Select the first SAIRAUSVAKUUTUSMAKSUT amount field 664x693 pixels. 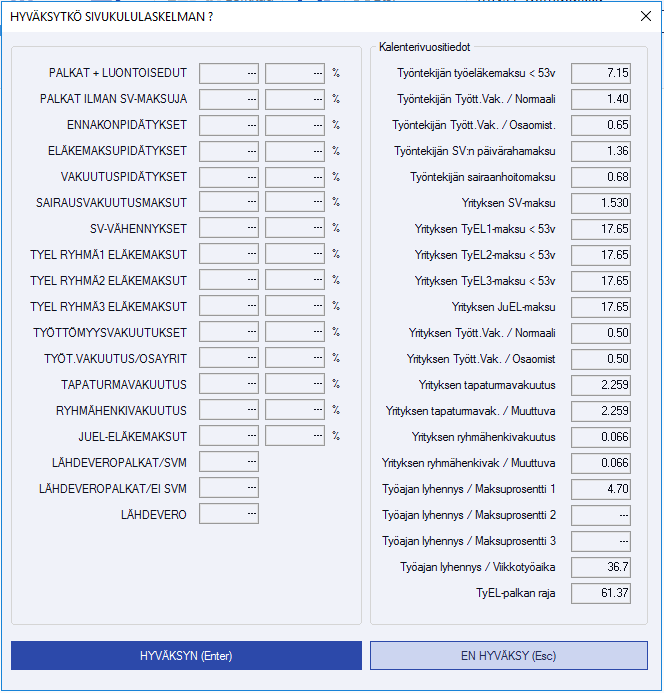pyautogui.click(x=229, y=203)
